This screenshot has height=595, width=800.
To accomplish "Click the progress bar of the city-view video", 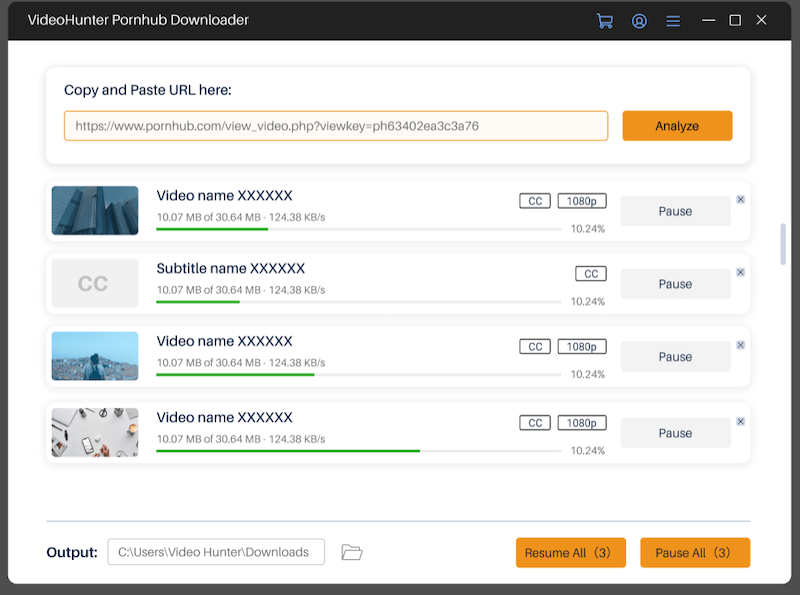I will [x=359, y=375].
